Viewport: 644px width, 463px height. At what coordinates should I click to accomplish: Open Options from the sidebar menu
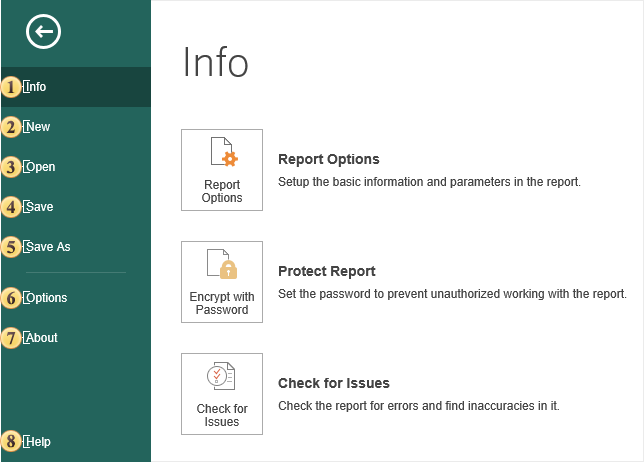pyautogui.click(x=47, y=298)
